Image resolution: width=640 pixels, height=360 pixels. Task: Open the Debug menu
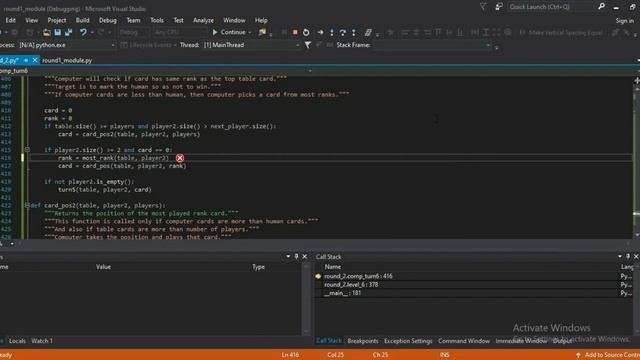pyautogui.click(x=108, y=20)
